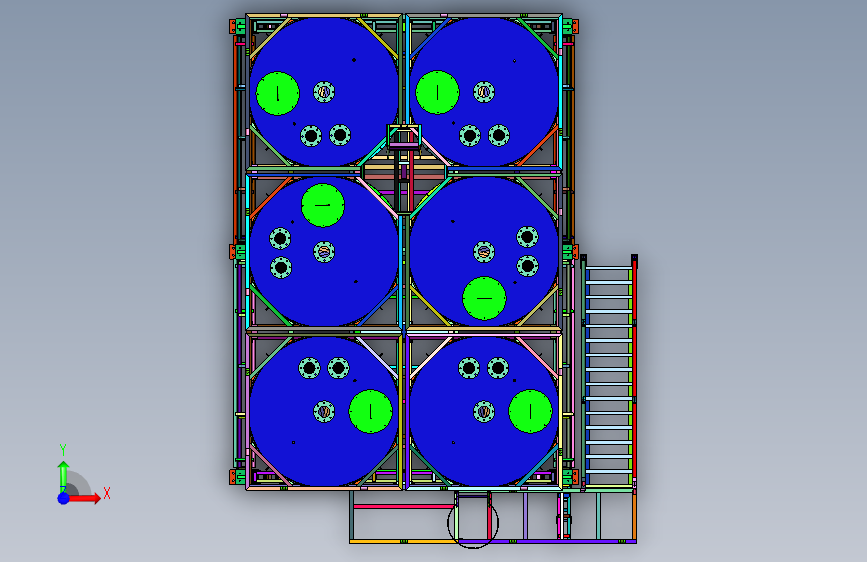Select the black circle outline on the bottom platform frame
The height and width of the screenshot is (562, 867).
[473, 522]
